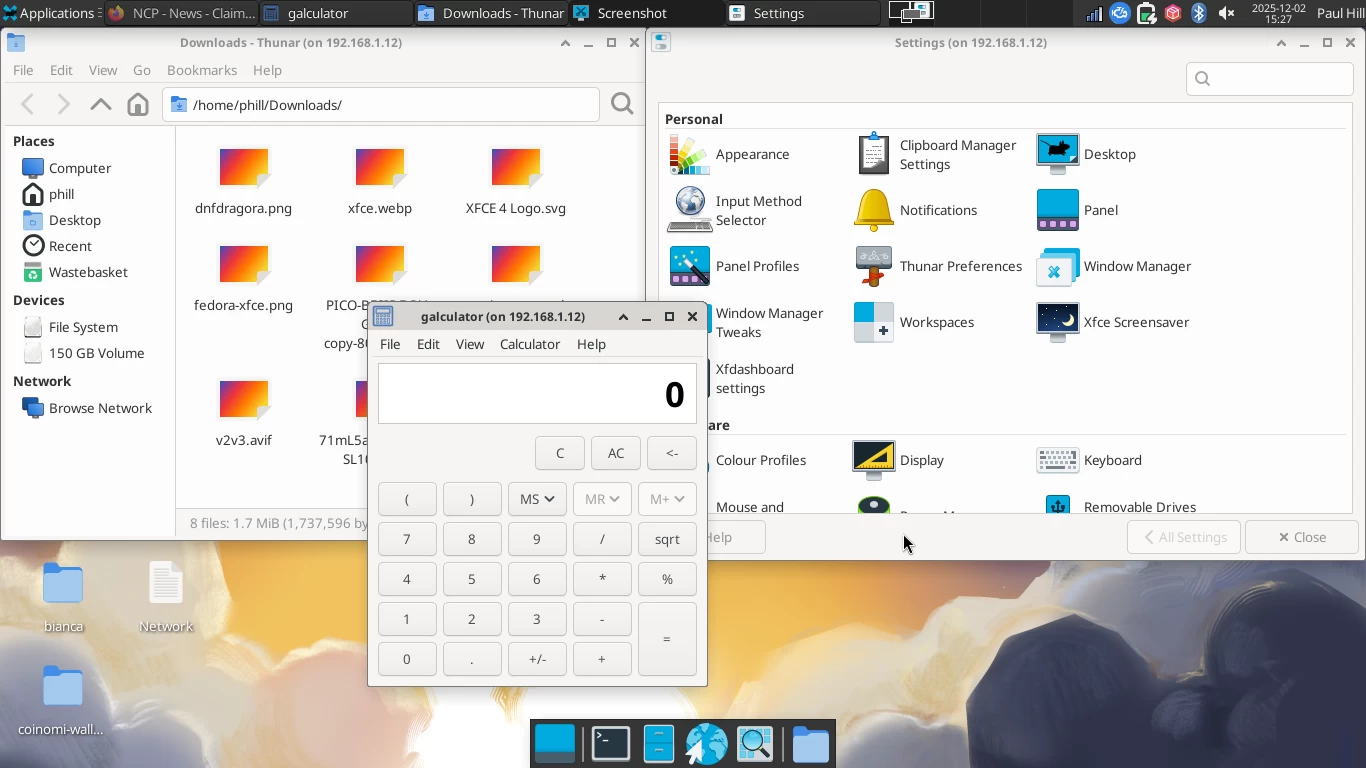Expand the MS memory store dropdown
Viewport: 1366px width, 768px height.
(537, 499)
